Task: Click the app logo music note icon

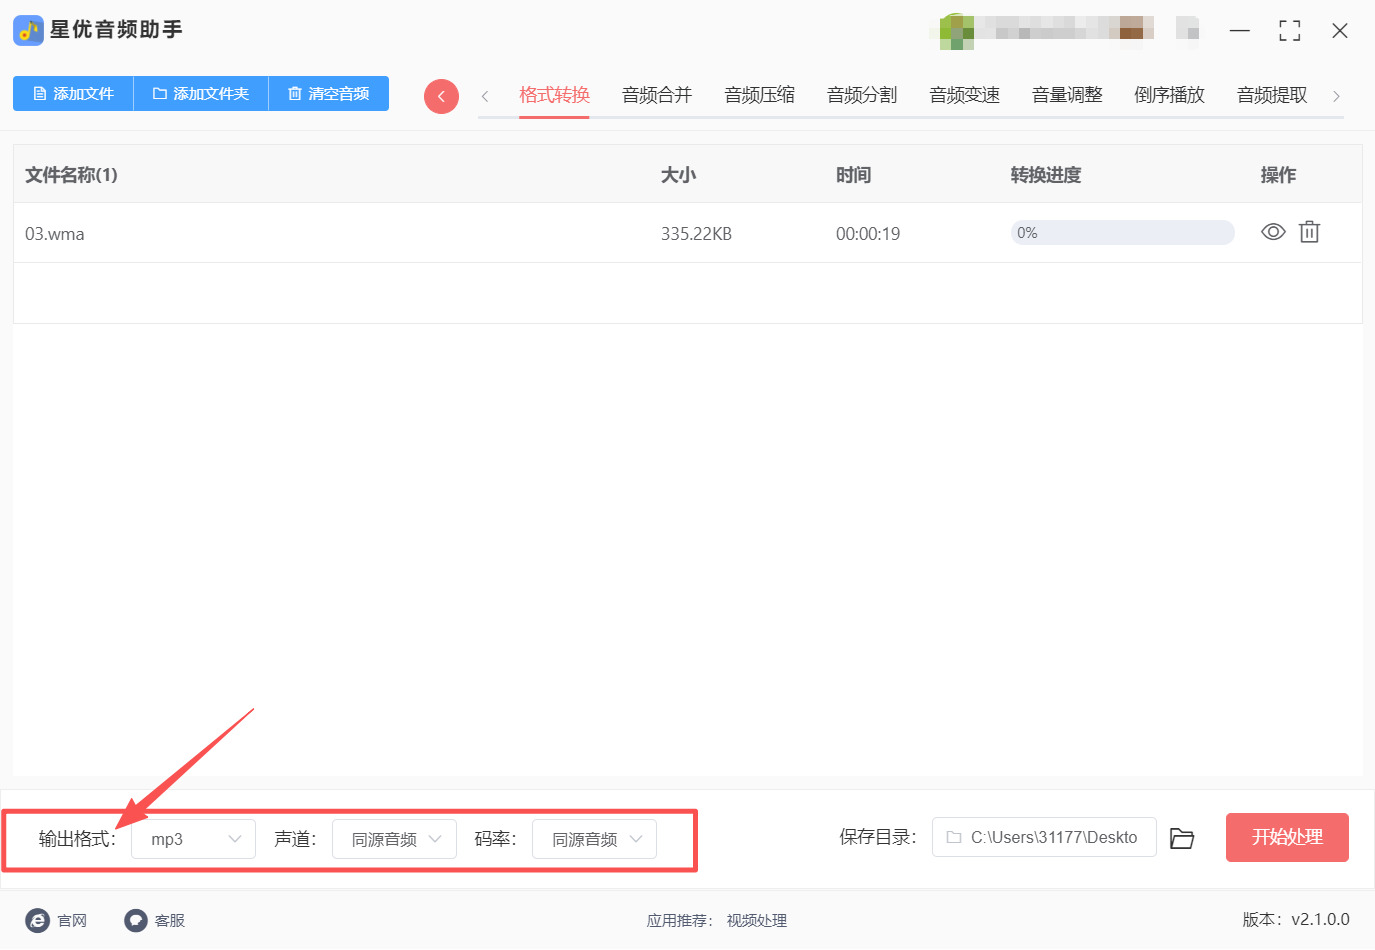Action: point(28,29)
